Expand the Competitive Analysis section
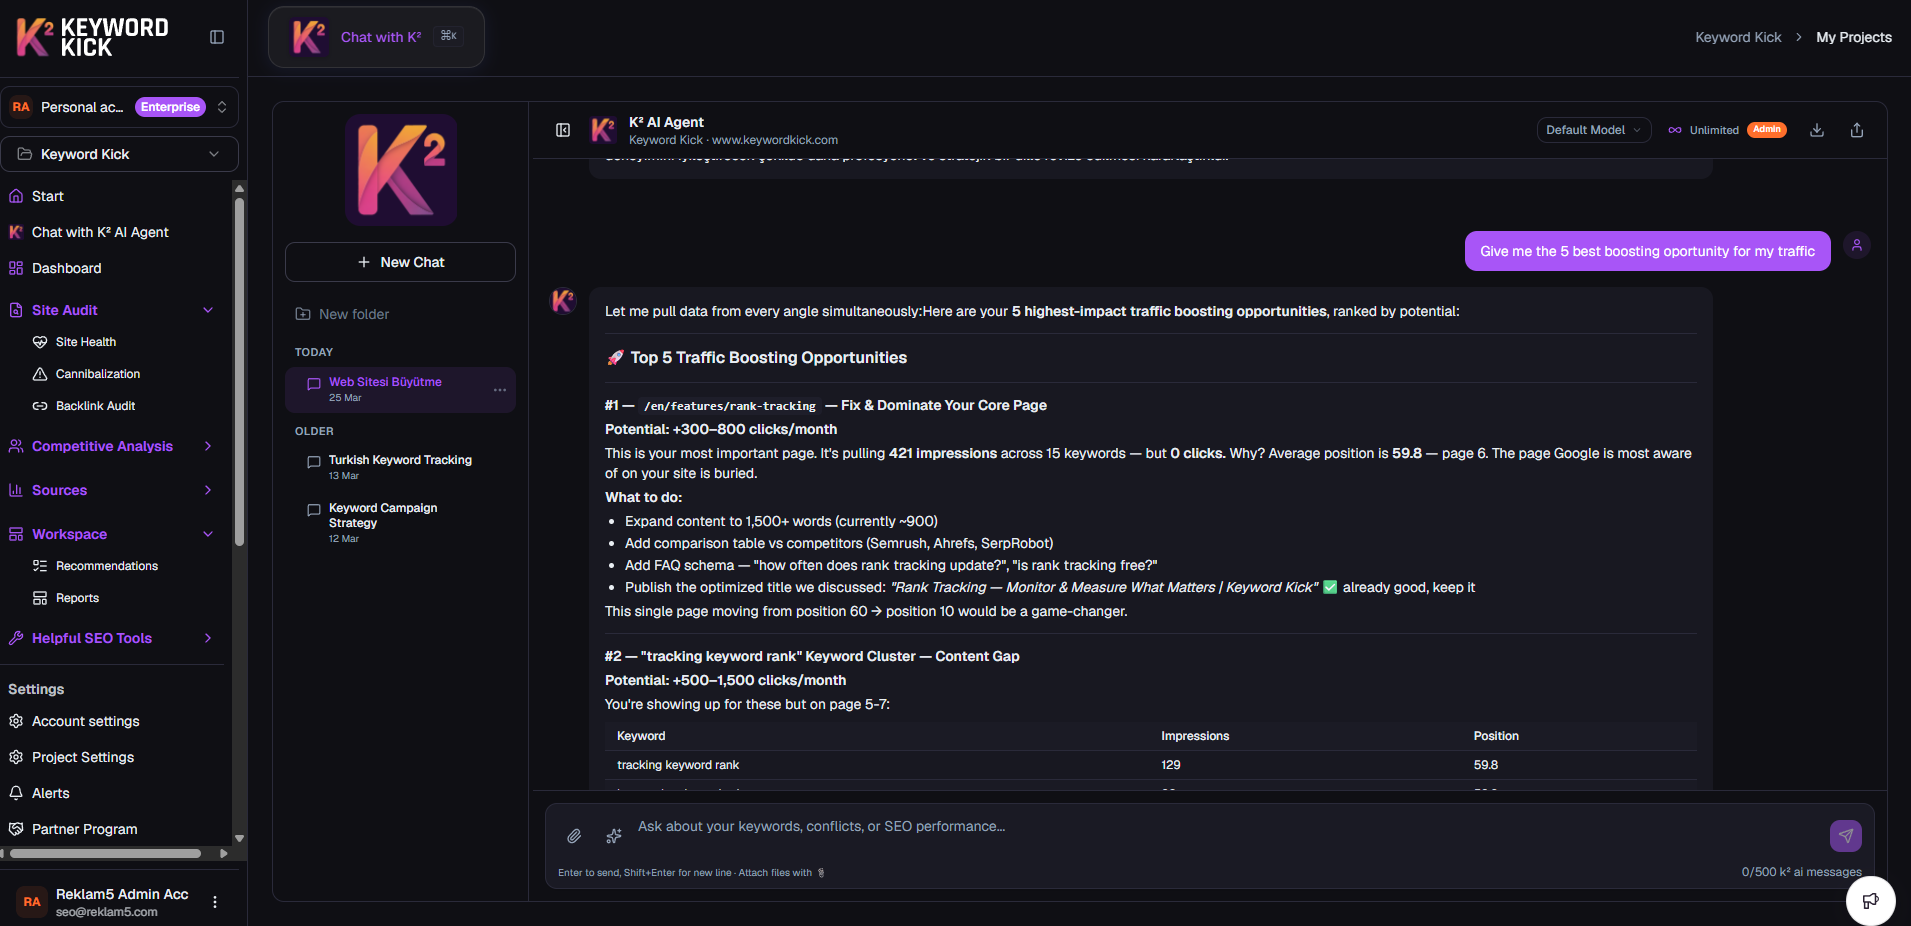The height and width of the screenshot is (926, 1911). click(x=102, y=446)
